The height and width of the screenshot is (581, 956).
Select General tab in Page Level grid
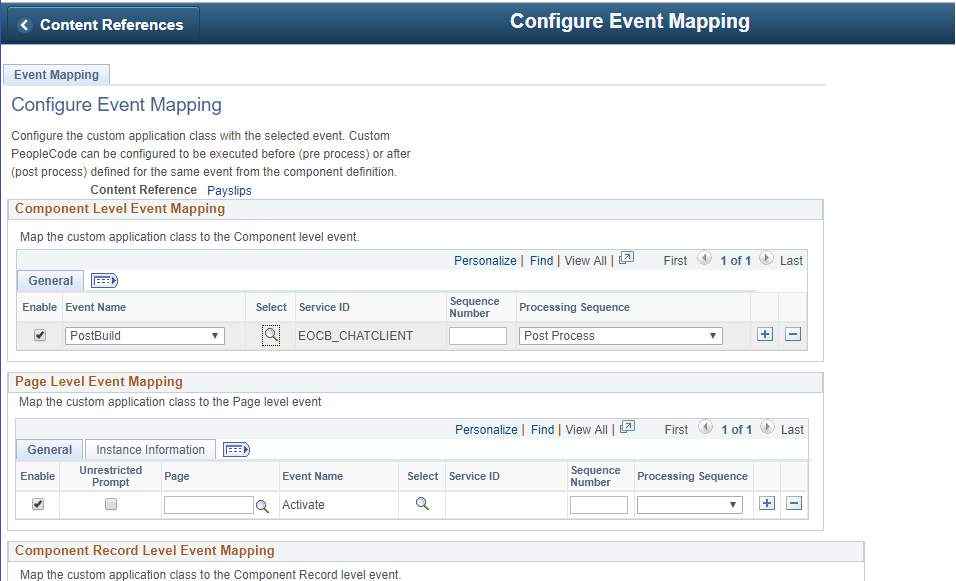click(49, 449)
